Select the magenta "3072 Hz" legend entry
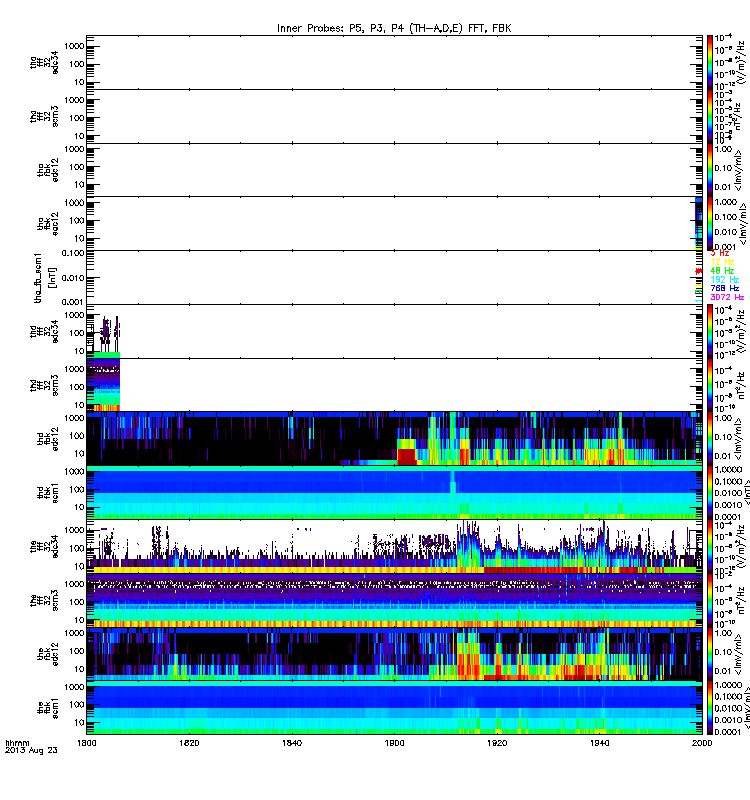 727,297
